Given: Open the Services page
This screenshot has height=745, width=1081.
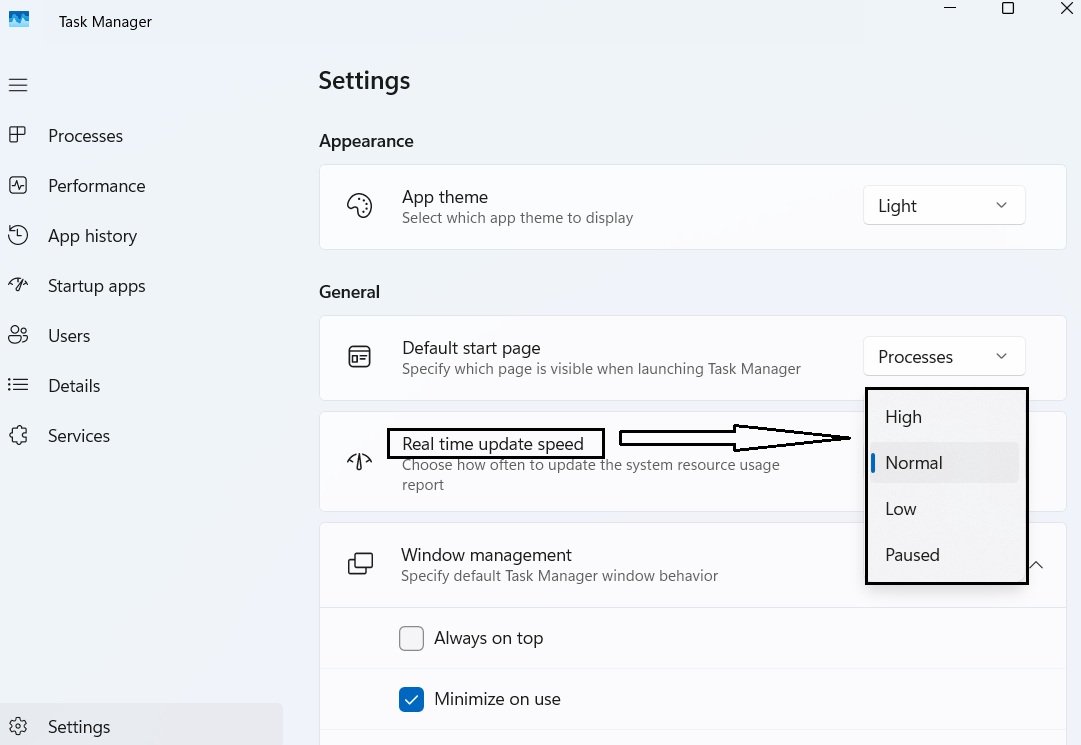Looking at the screenshot, I should (79, 436).
